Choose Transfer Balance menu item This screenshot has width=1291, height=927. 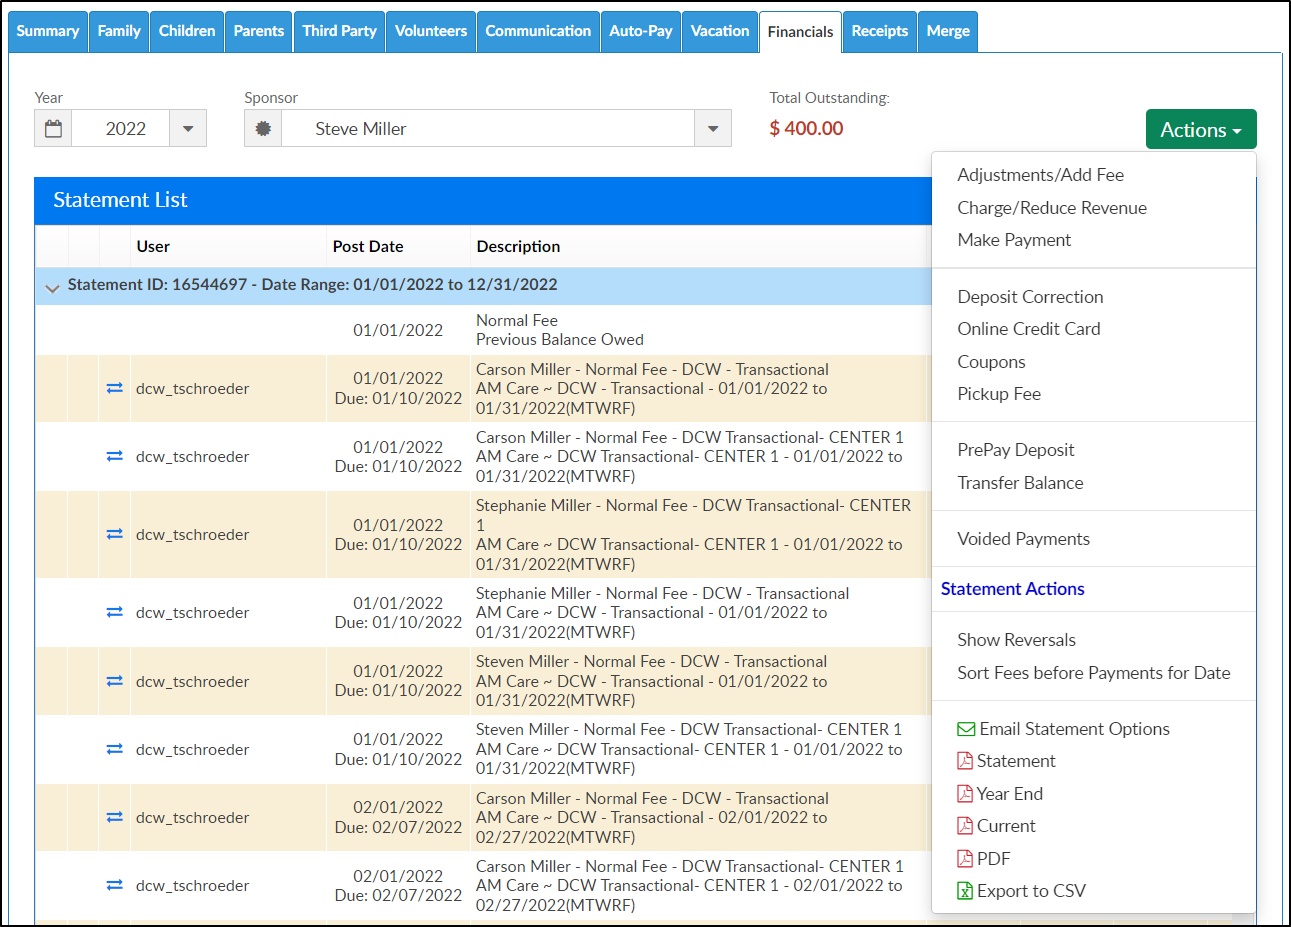pyautogui.click(x=1020, y=483)
